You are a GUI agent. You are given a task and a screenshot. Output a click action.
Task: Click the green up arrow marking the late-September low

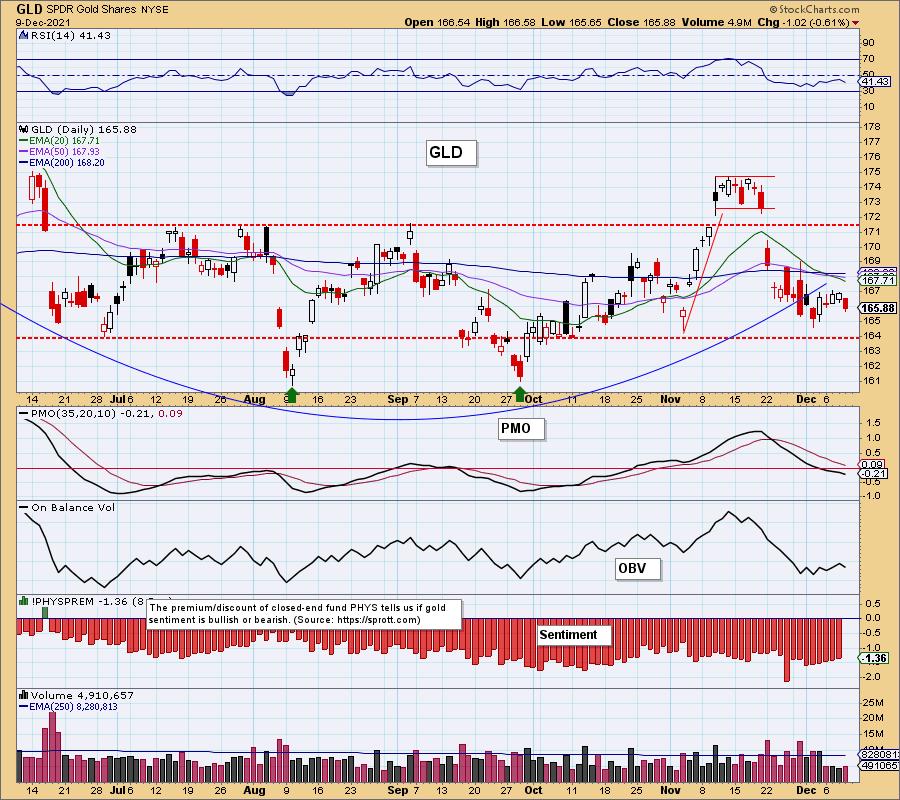point(520,394)
